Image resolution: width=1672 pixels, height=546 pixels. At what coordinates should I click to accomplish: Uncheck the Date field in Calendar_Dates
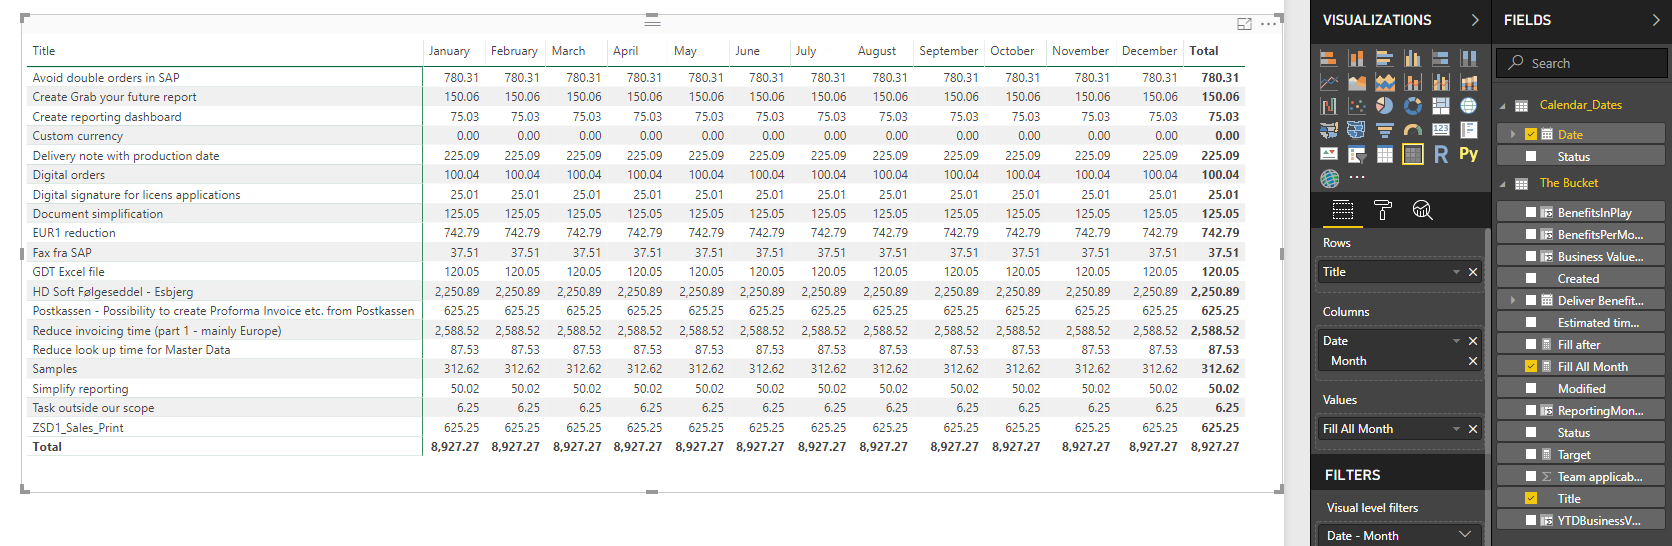click(x=1531, y=134)
